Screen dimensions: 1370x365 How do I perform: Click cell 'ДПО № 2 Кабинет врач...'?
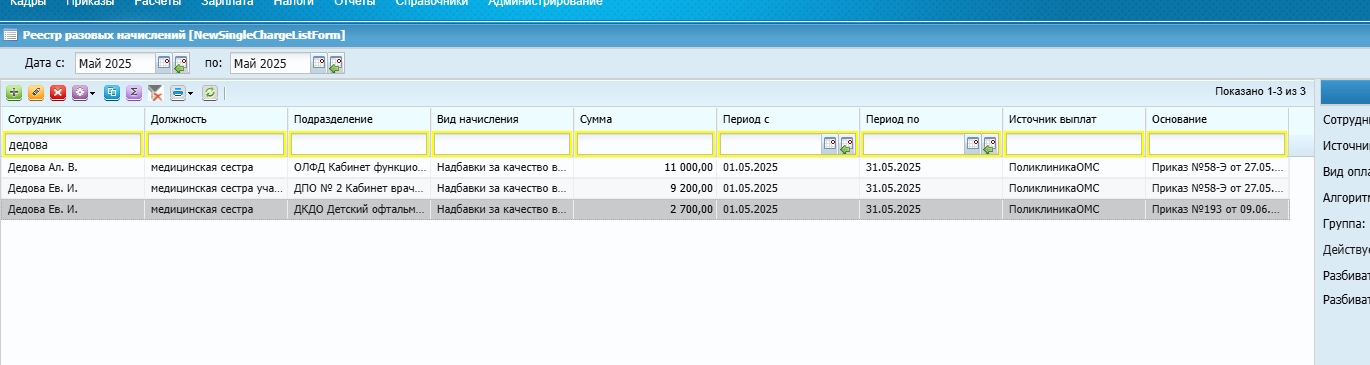pyautogui.click(x=359, y=188)
